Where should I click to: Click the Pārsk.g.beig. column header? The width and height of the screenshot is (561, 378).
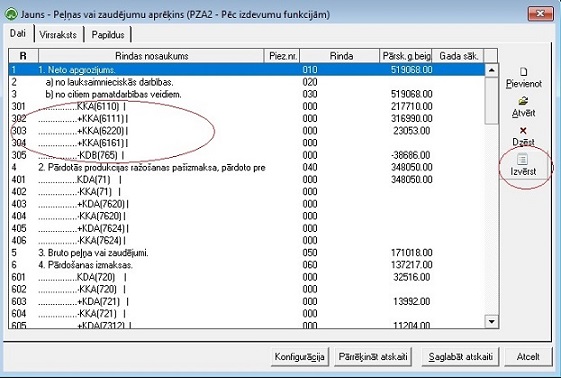[406, 56]
